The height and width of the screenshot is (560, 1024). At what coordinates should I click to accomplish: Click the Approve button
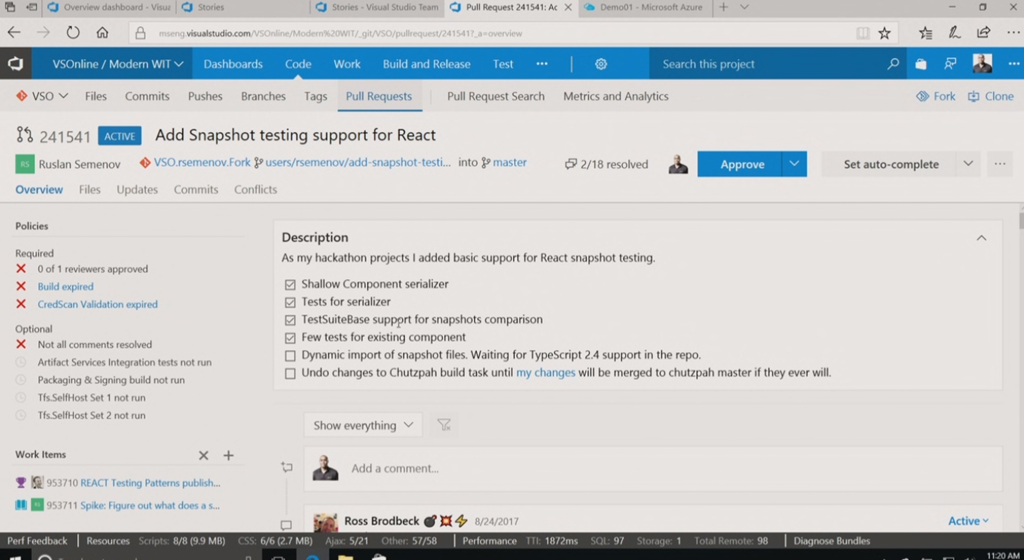[739, 164]
